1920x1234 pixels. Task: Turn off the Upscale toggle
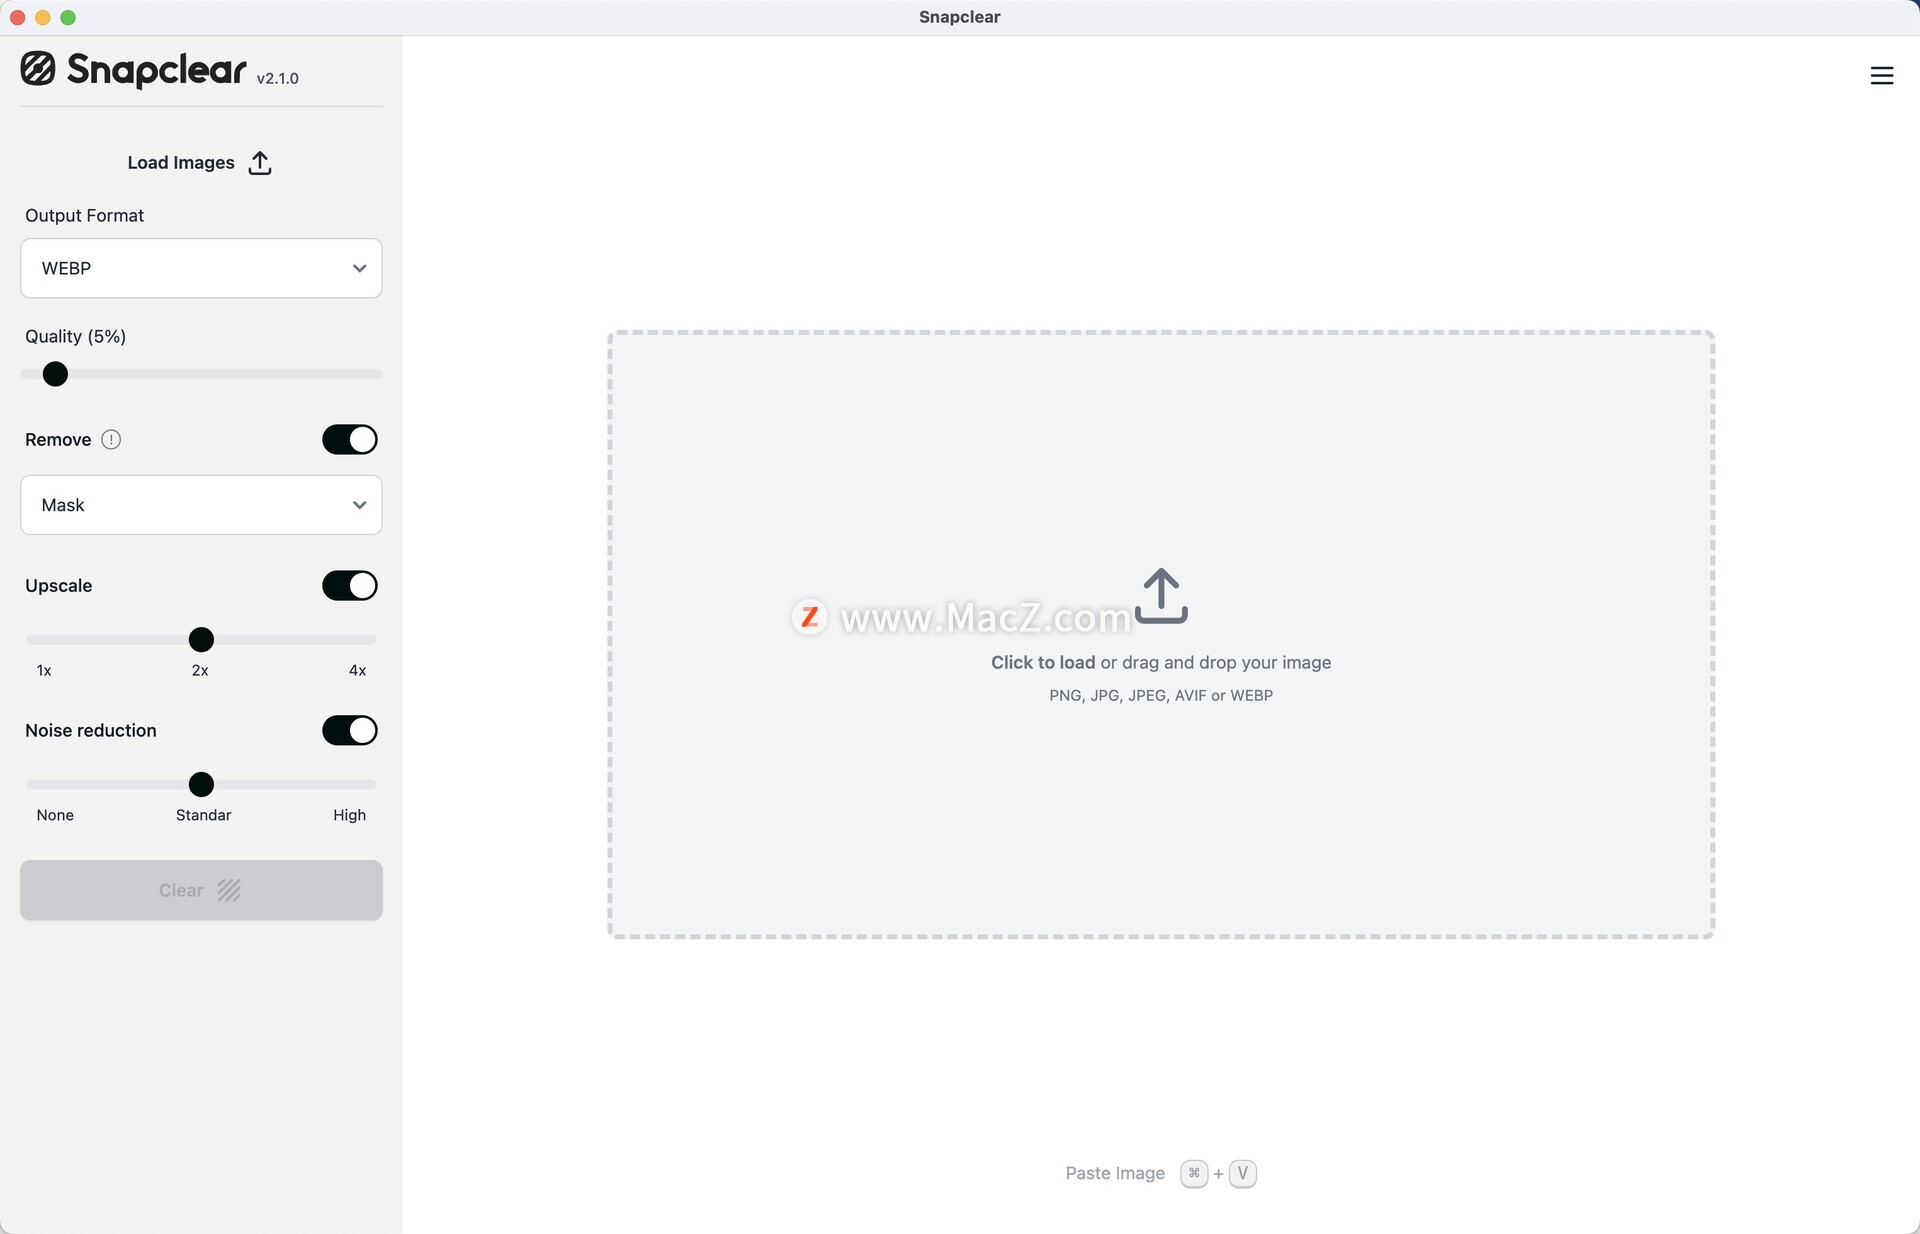click(350, 585)
